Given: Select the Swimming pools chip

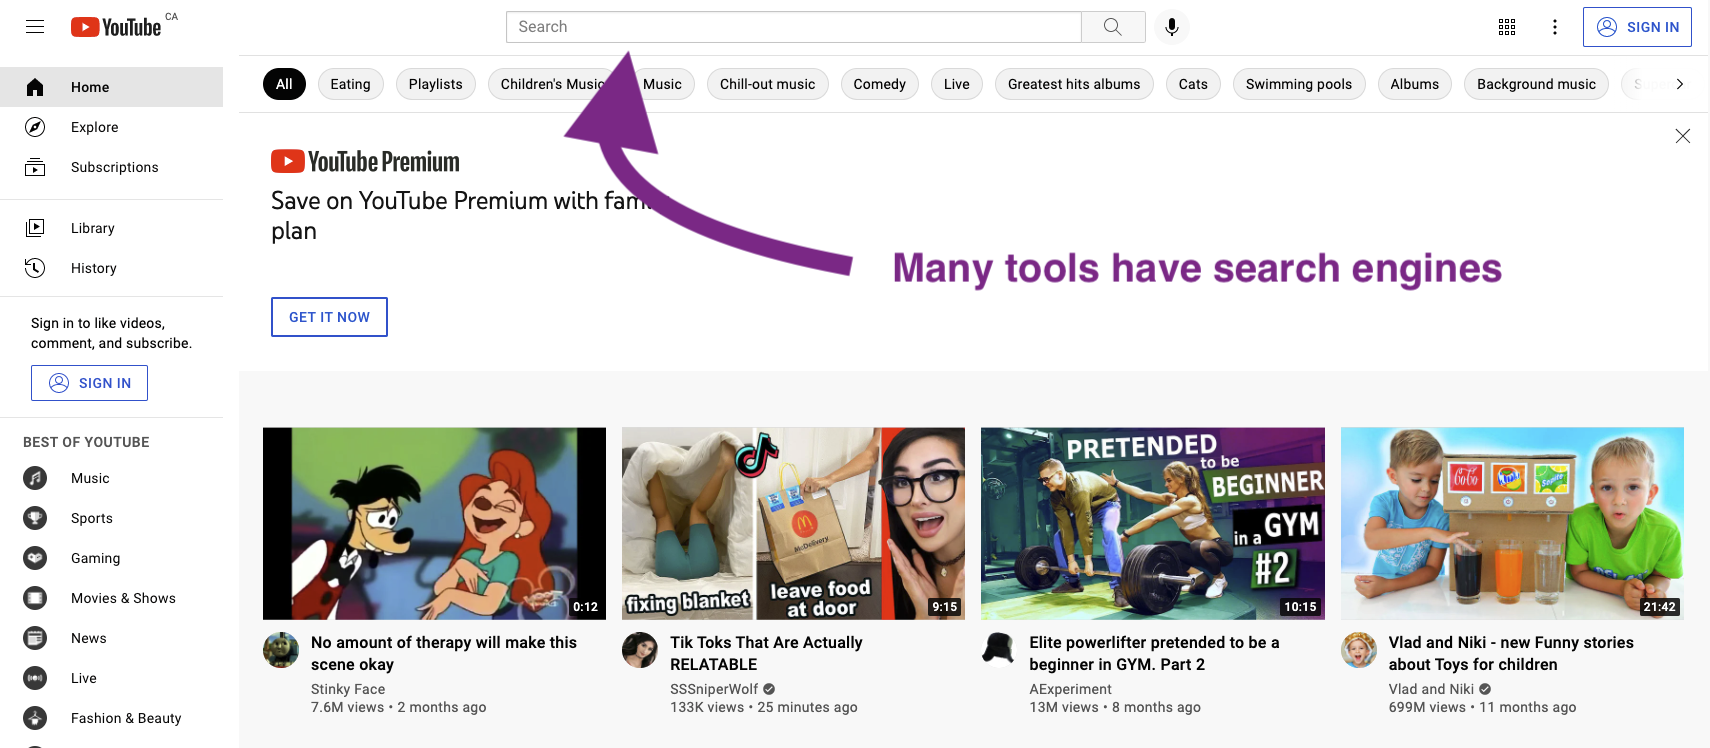Looking at the screenshot, I should point(1299,84).
